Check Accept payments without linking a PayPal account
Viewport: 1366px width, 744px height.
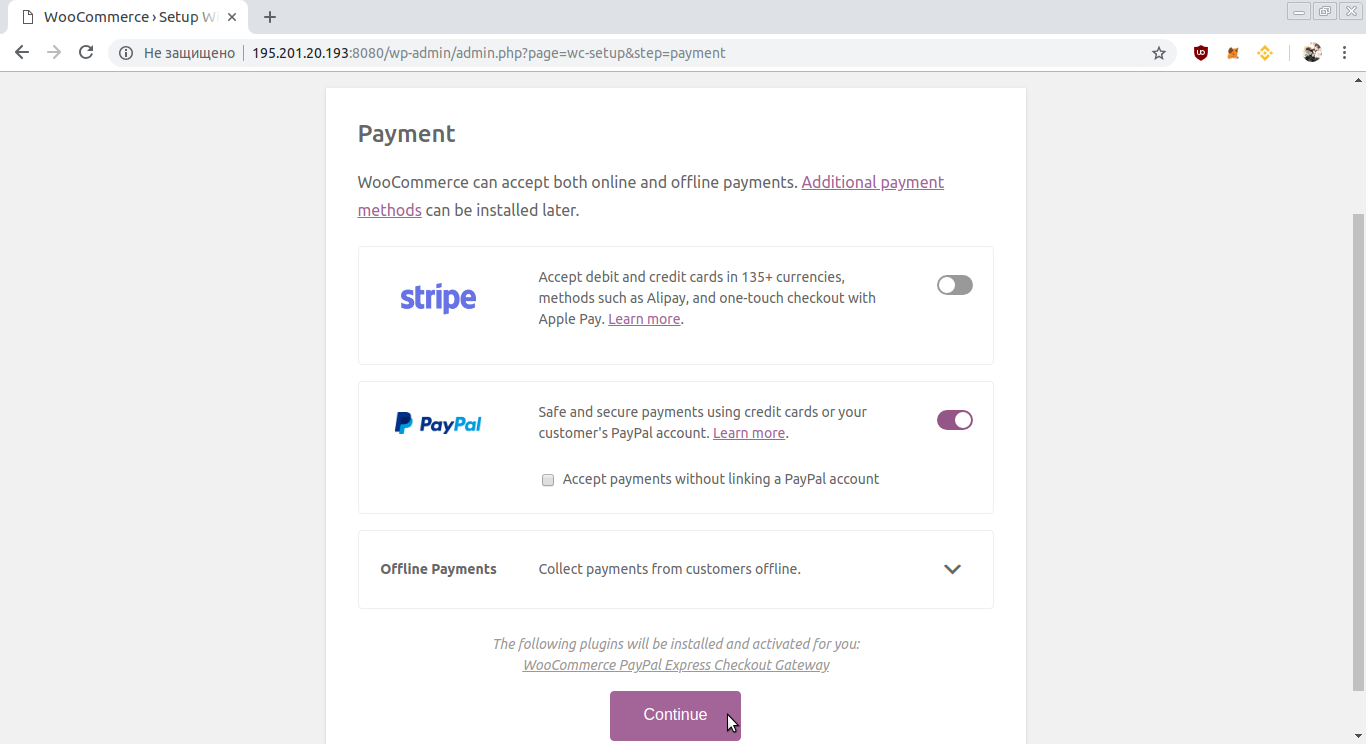point(548,480)
